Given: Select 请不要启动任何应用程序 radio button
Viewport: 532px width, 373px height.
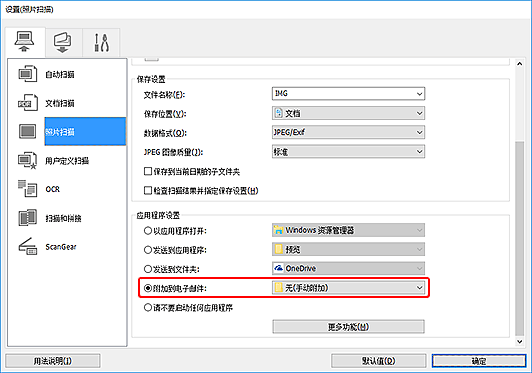Looking at the screenshot, I should [x=148, y=307].
